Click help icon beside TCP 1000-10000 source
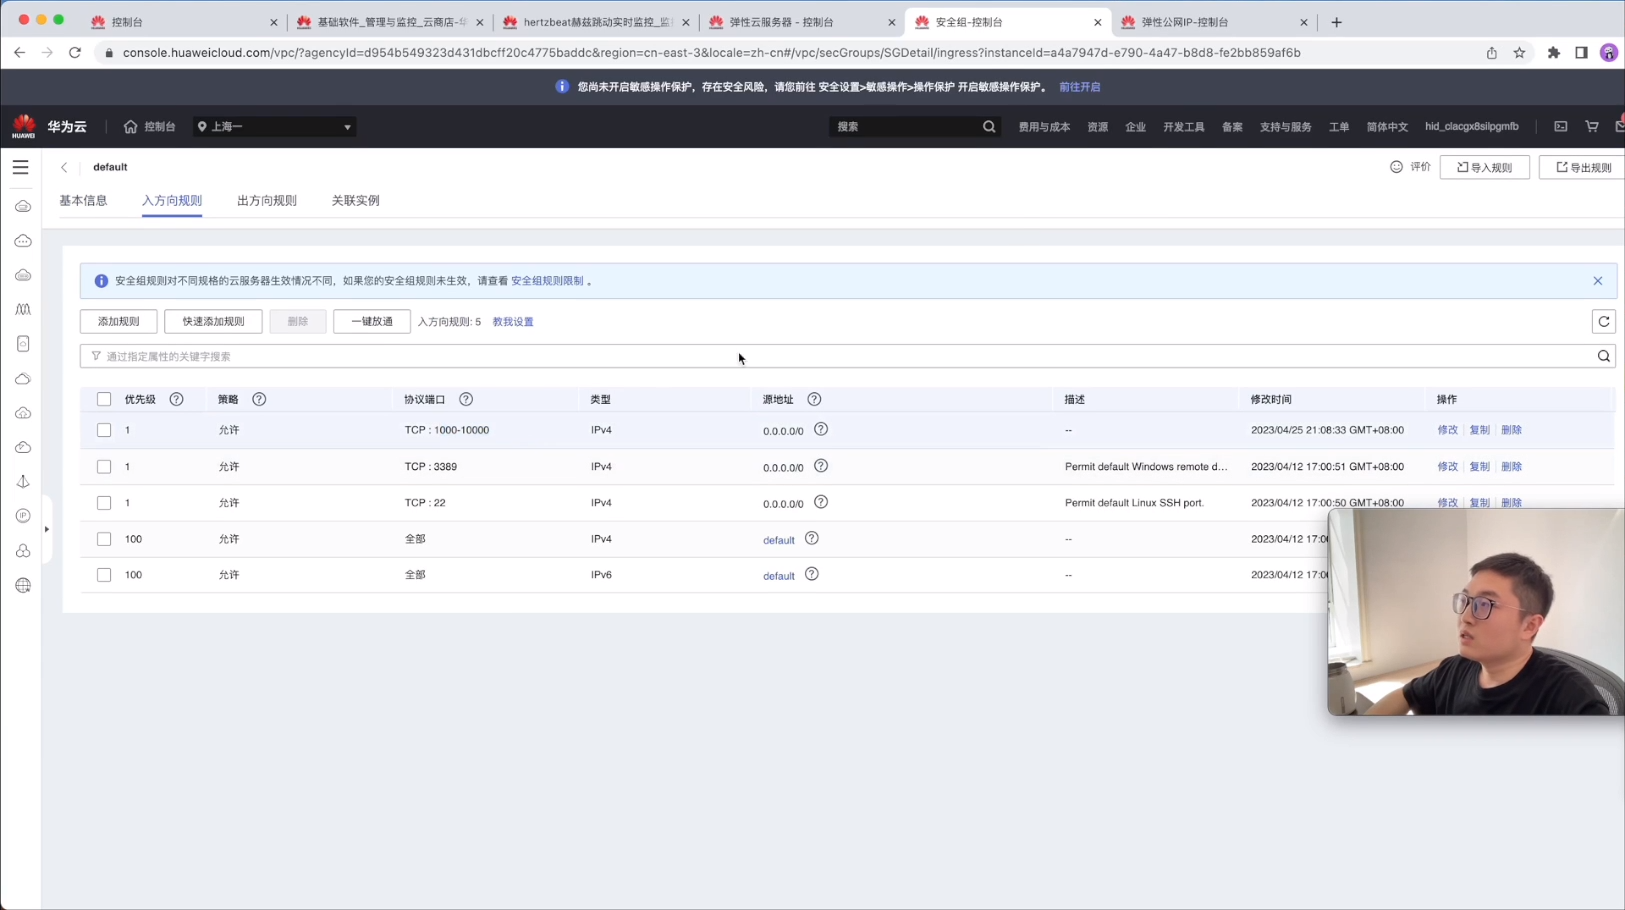The height and width of the screenshot is (910, 1625). [821, 429]
